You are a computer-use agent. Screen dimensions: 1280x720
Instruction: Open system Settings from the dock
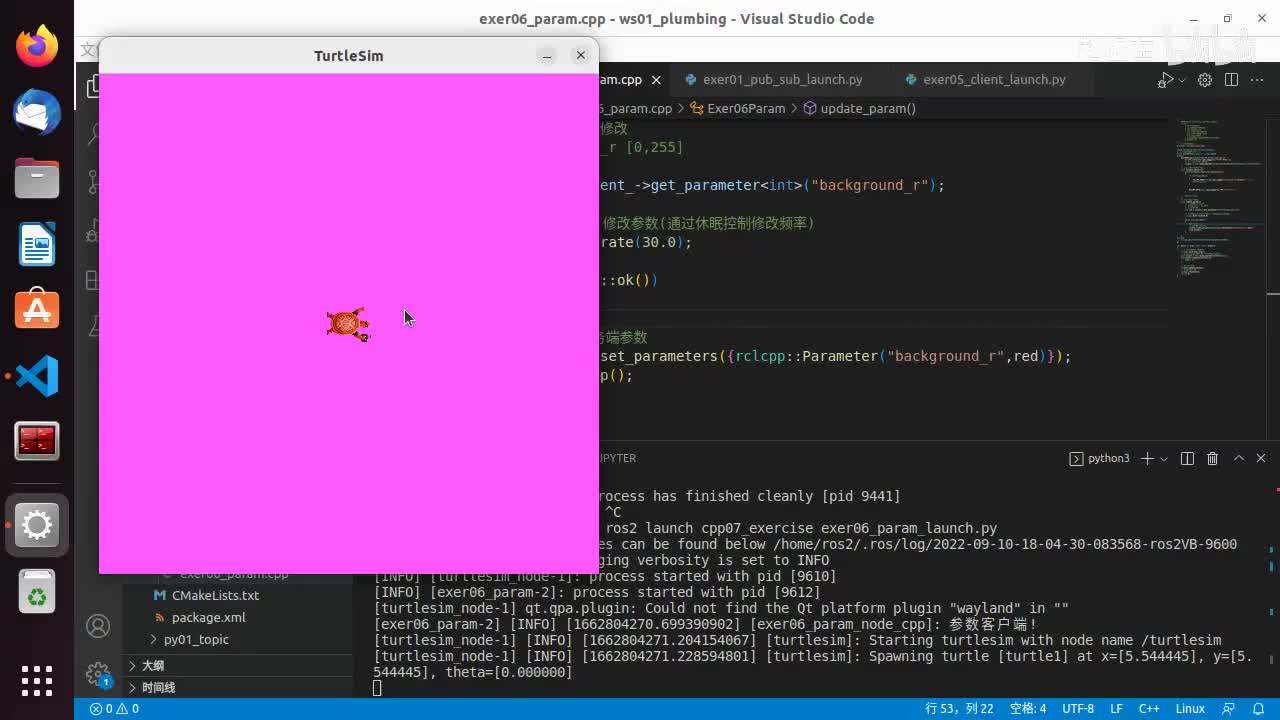pos(37,525)
